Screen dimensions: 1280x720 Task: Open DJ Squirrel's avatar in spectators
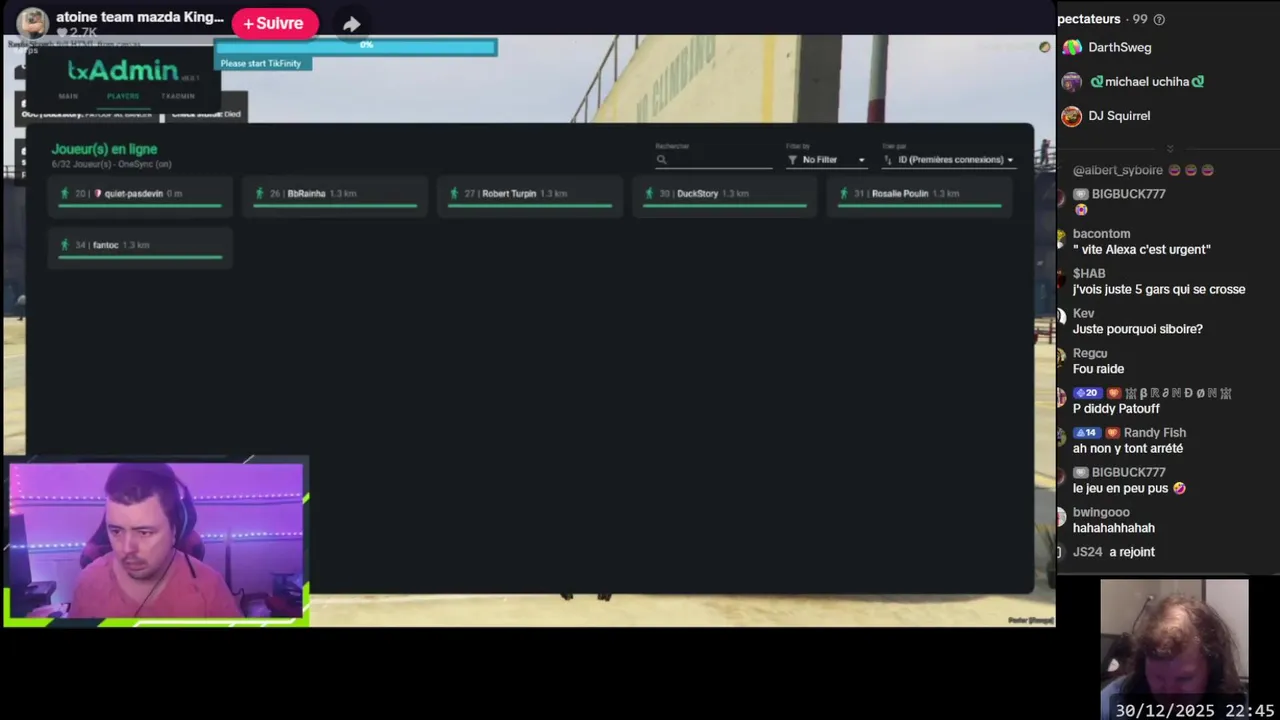click(1072, 116)
